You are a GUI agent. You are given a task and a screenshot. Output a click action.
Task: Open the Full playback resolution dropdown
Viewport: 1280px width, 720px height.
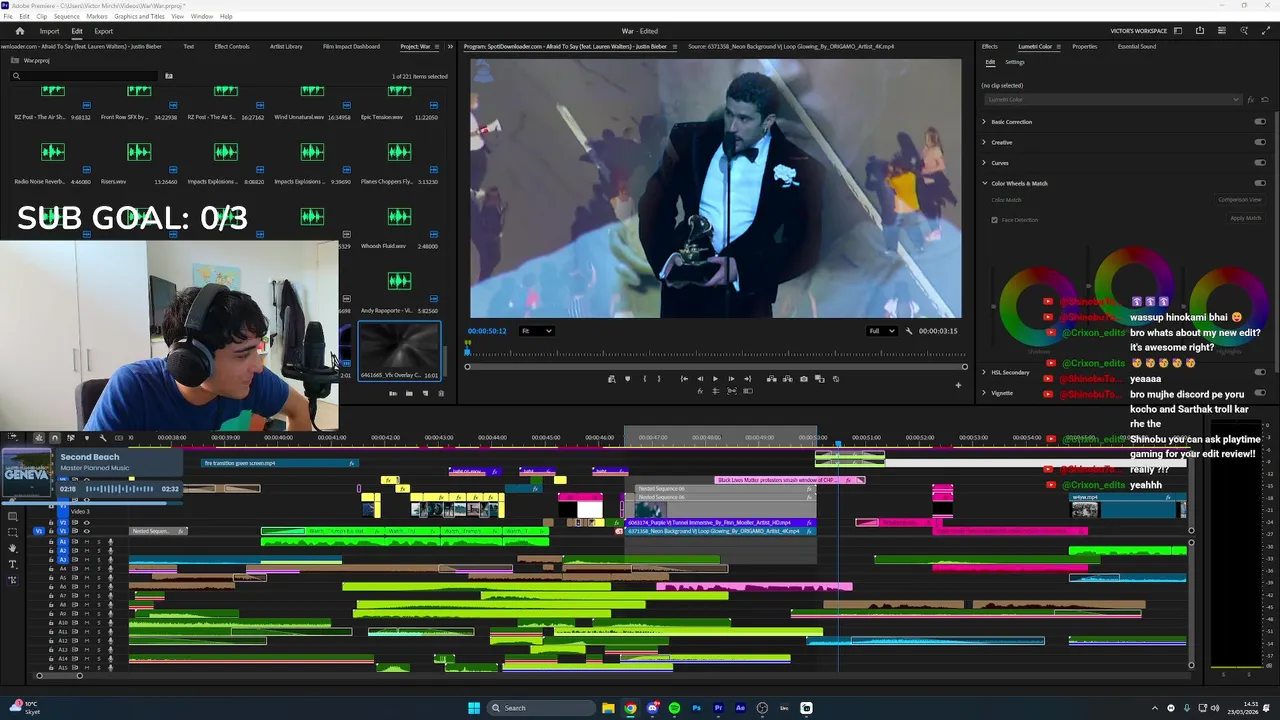[x=882, y=331]
